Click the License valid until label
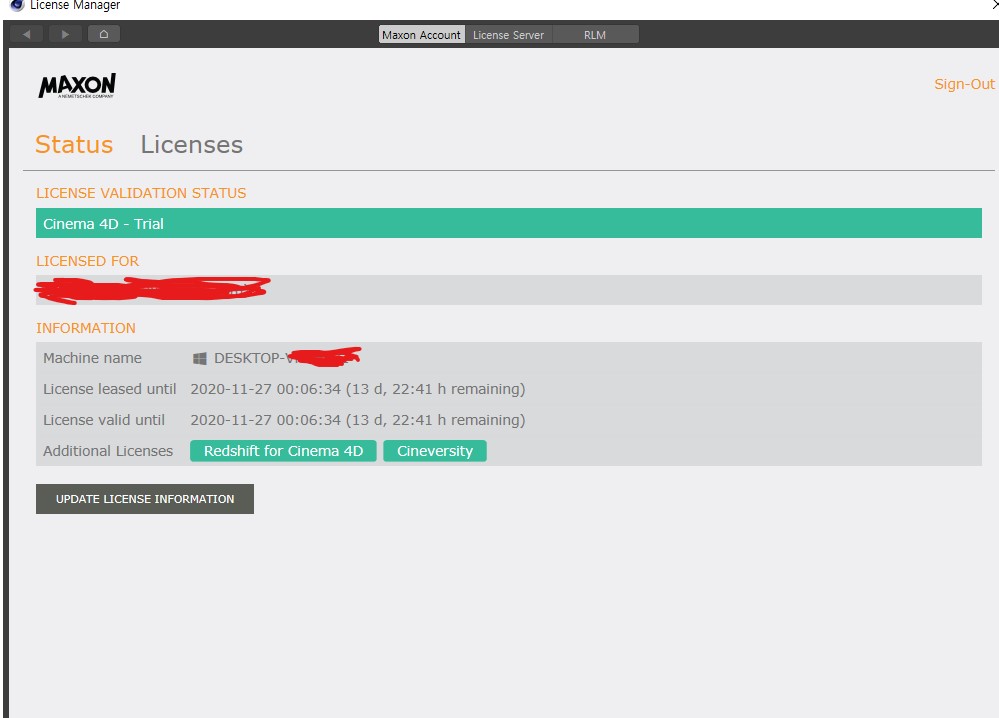The width and height of the screenshot is (999, 718). 104,420
